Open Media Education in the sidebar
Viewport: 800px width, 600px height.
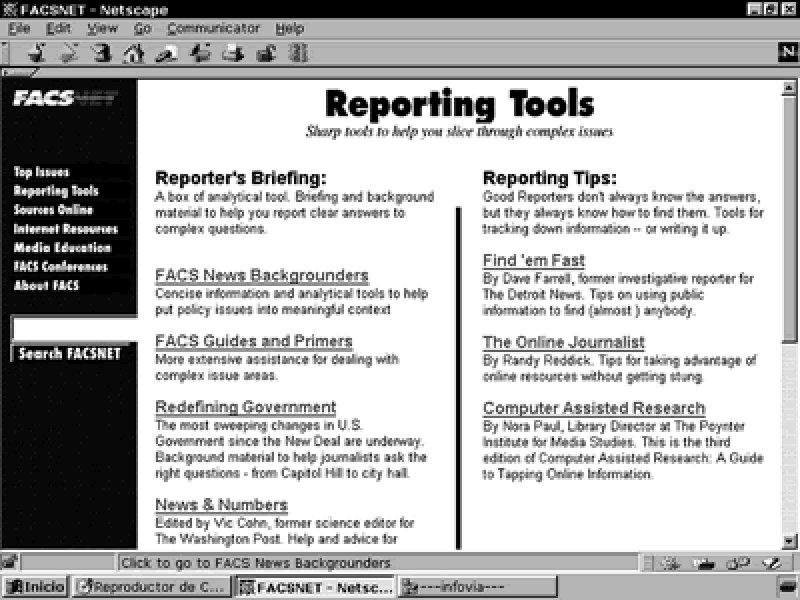pyautogui.click(x=62, y=247)
